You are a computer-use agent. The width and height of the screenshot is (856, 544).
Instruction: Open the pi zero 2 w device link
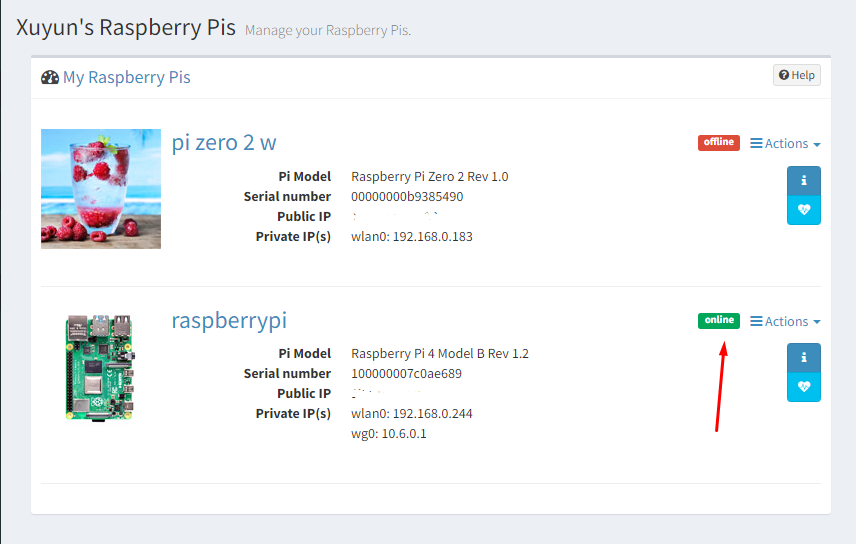pos(224,143)
